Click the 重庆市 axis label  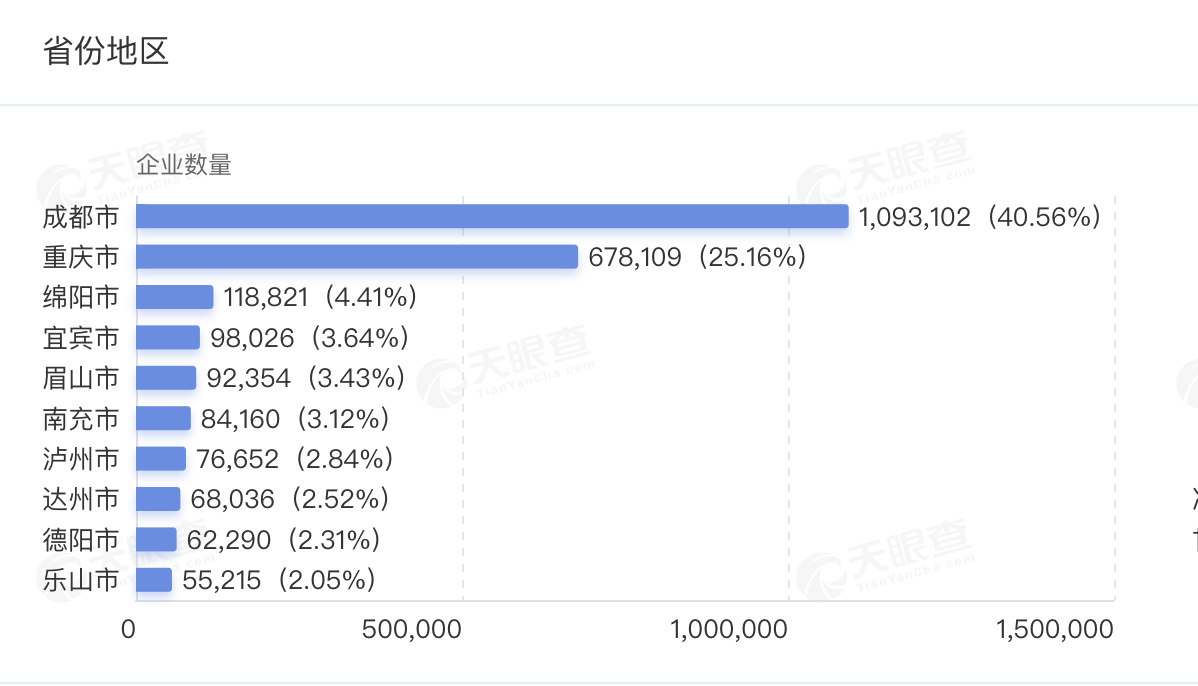[x=80, y=257]
